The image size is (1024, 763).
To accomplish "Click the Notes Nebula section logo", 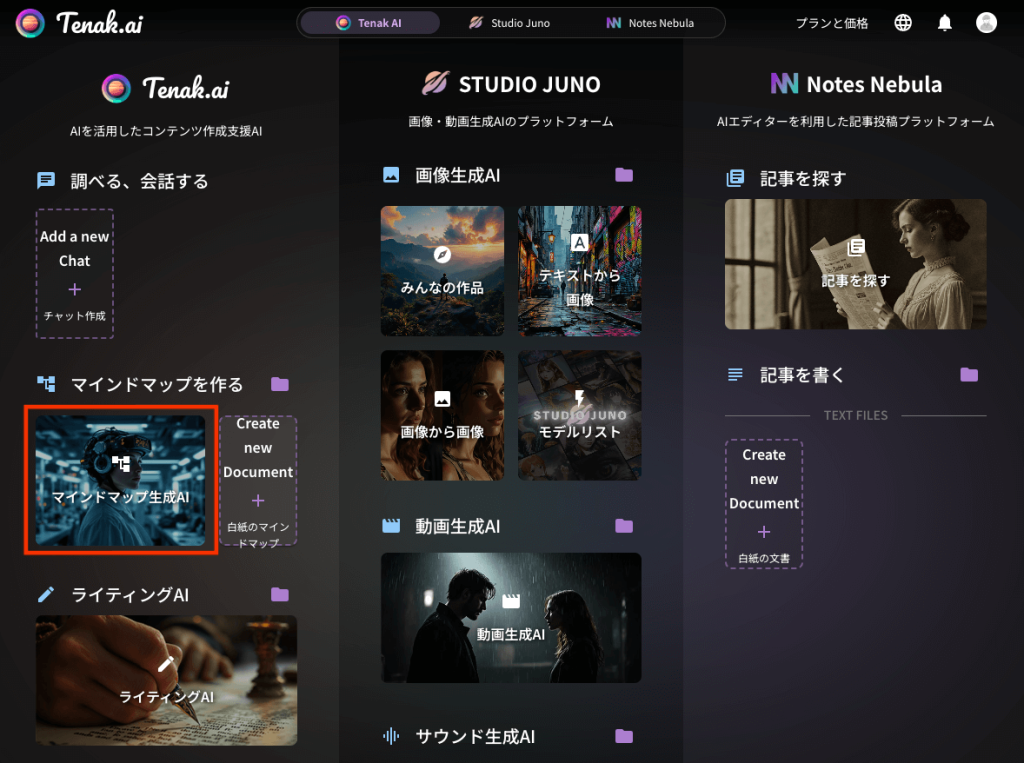I will 856,84.
